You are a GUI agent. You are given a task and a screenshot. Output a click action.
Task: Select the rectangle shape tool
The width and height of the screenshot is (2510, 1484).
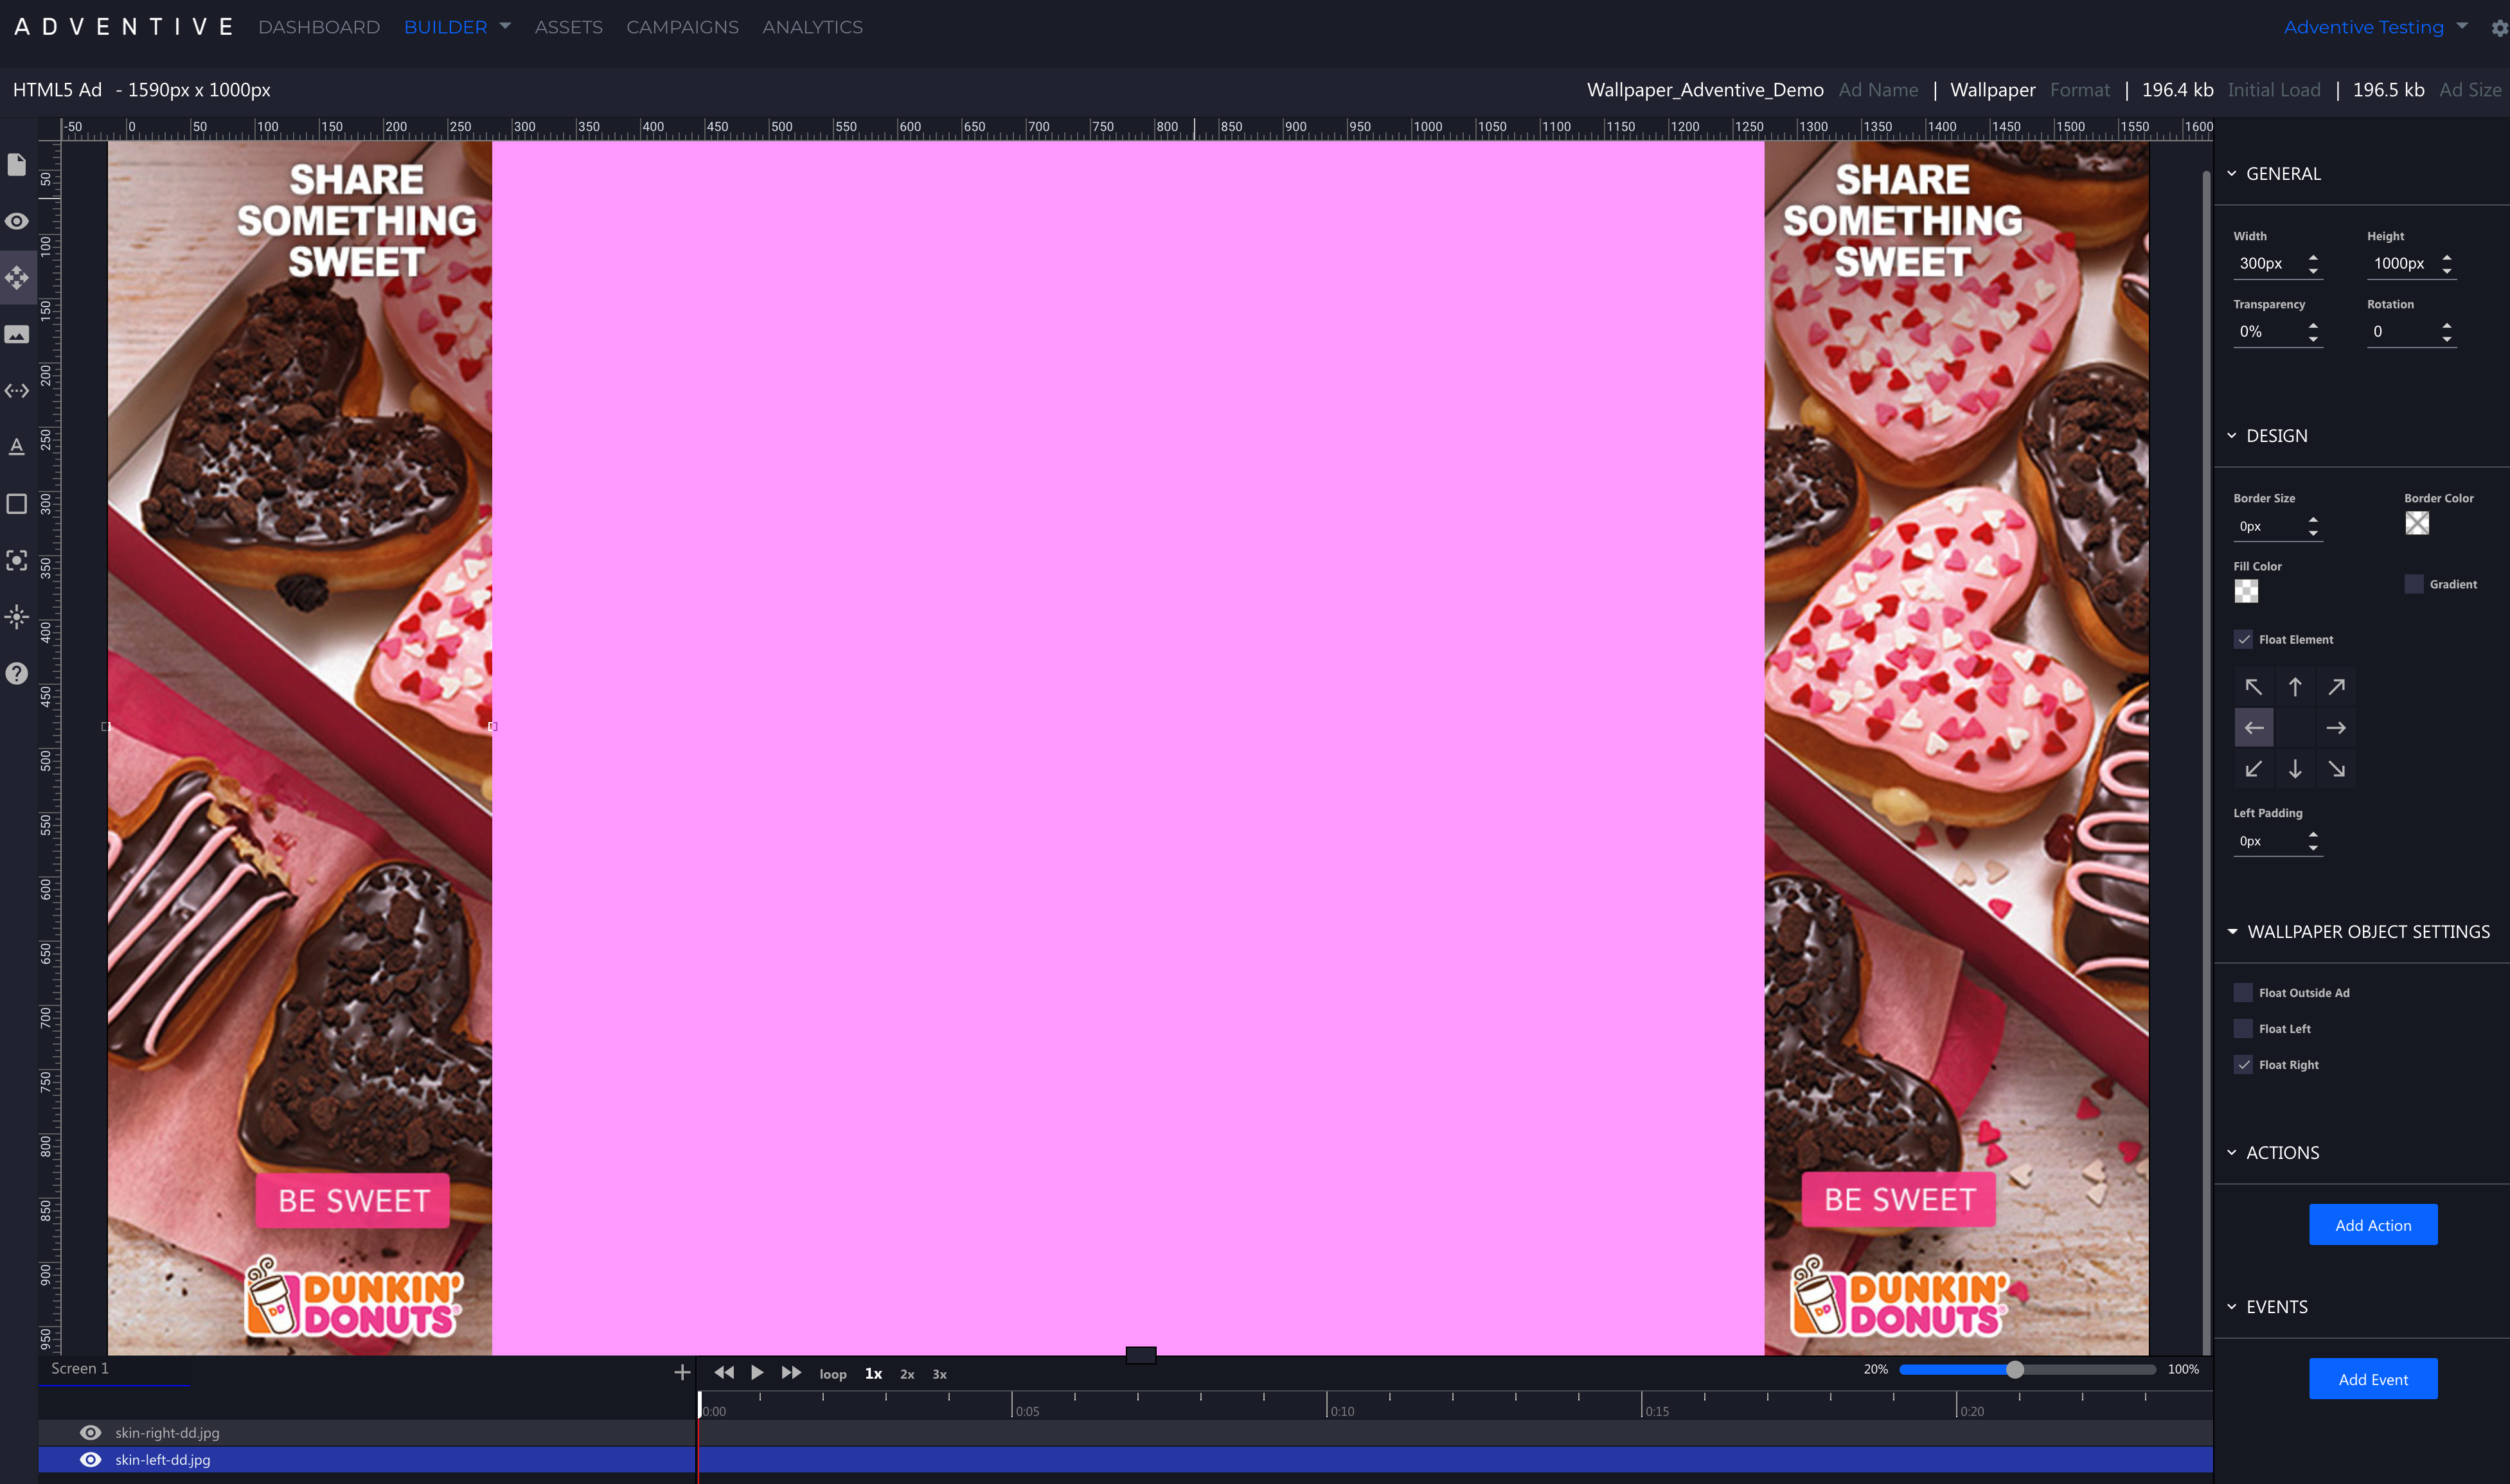tap(17, 504)
